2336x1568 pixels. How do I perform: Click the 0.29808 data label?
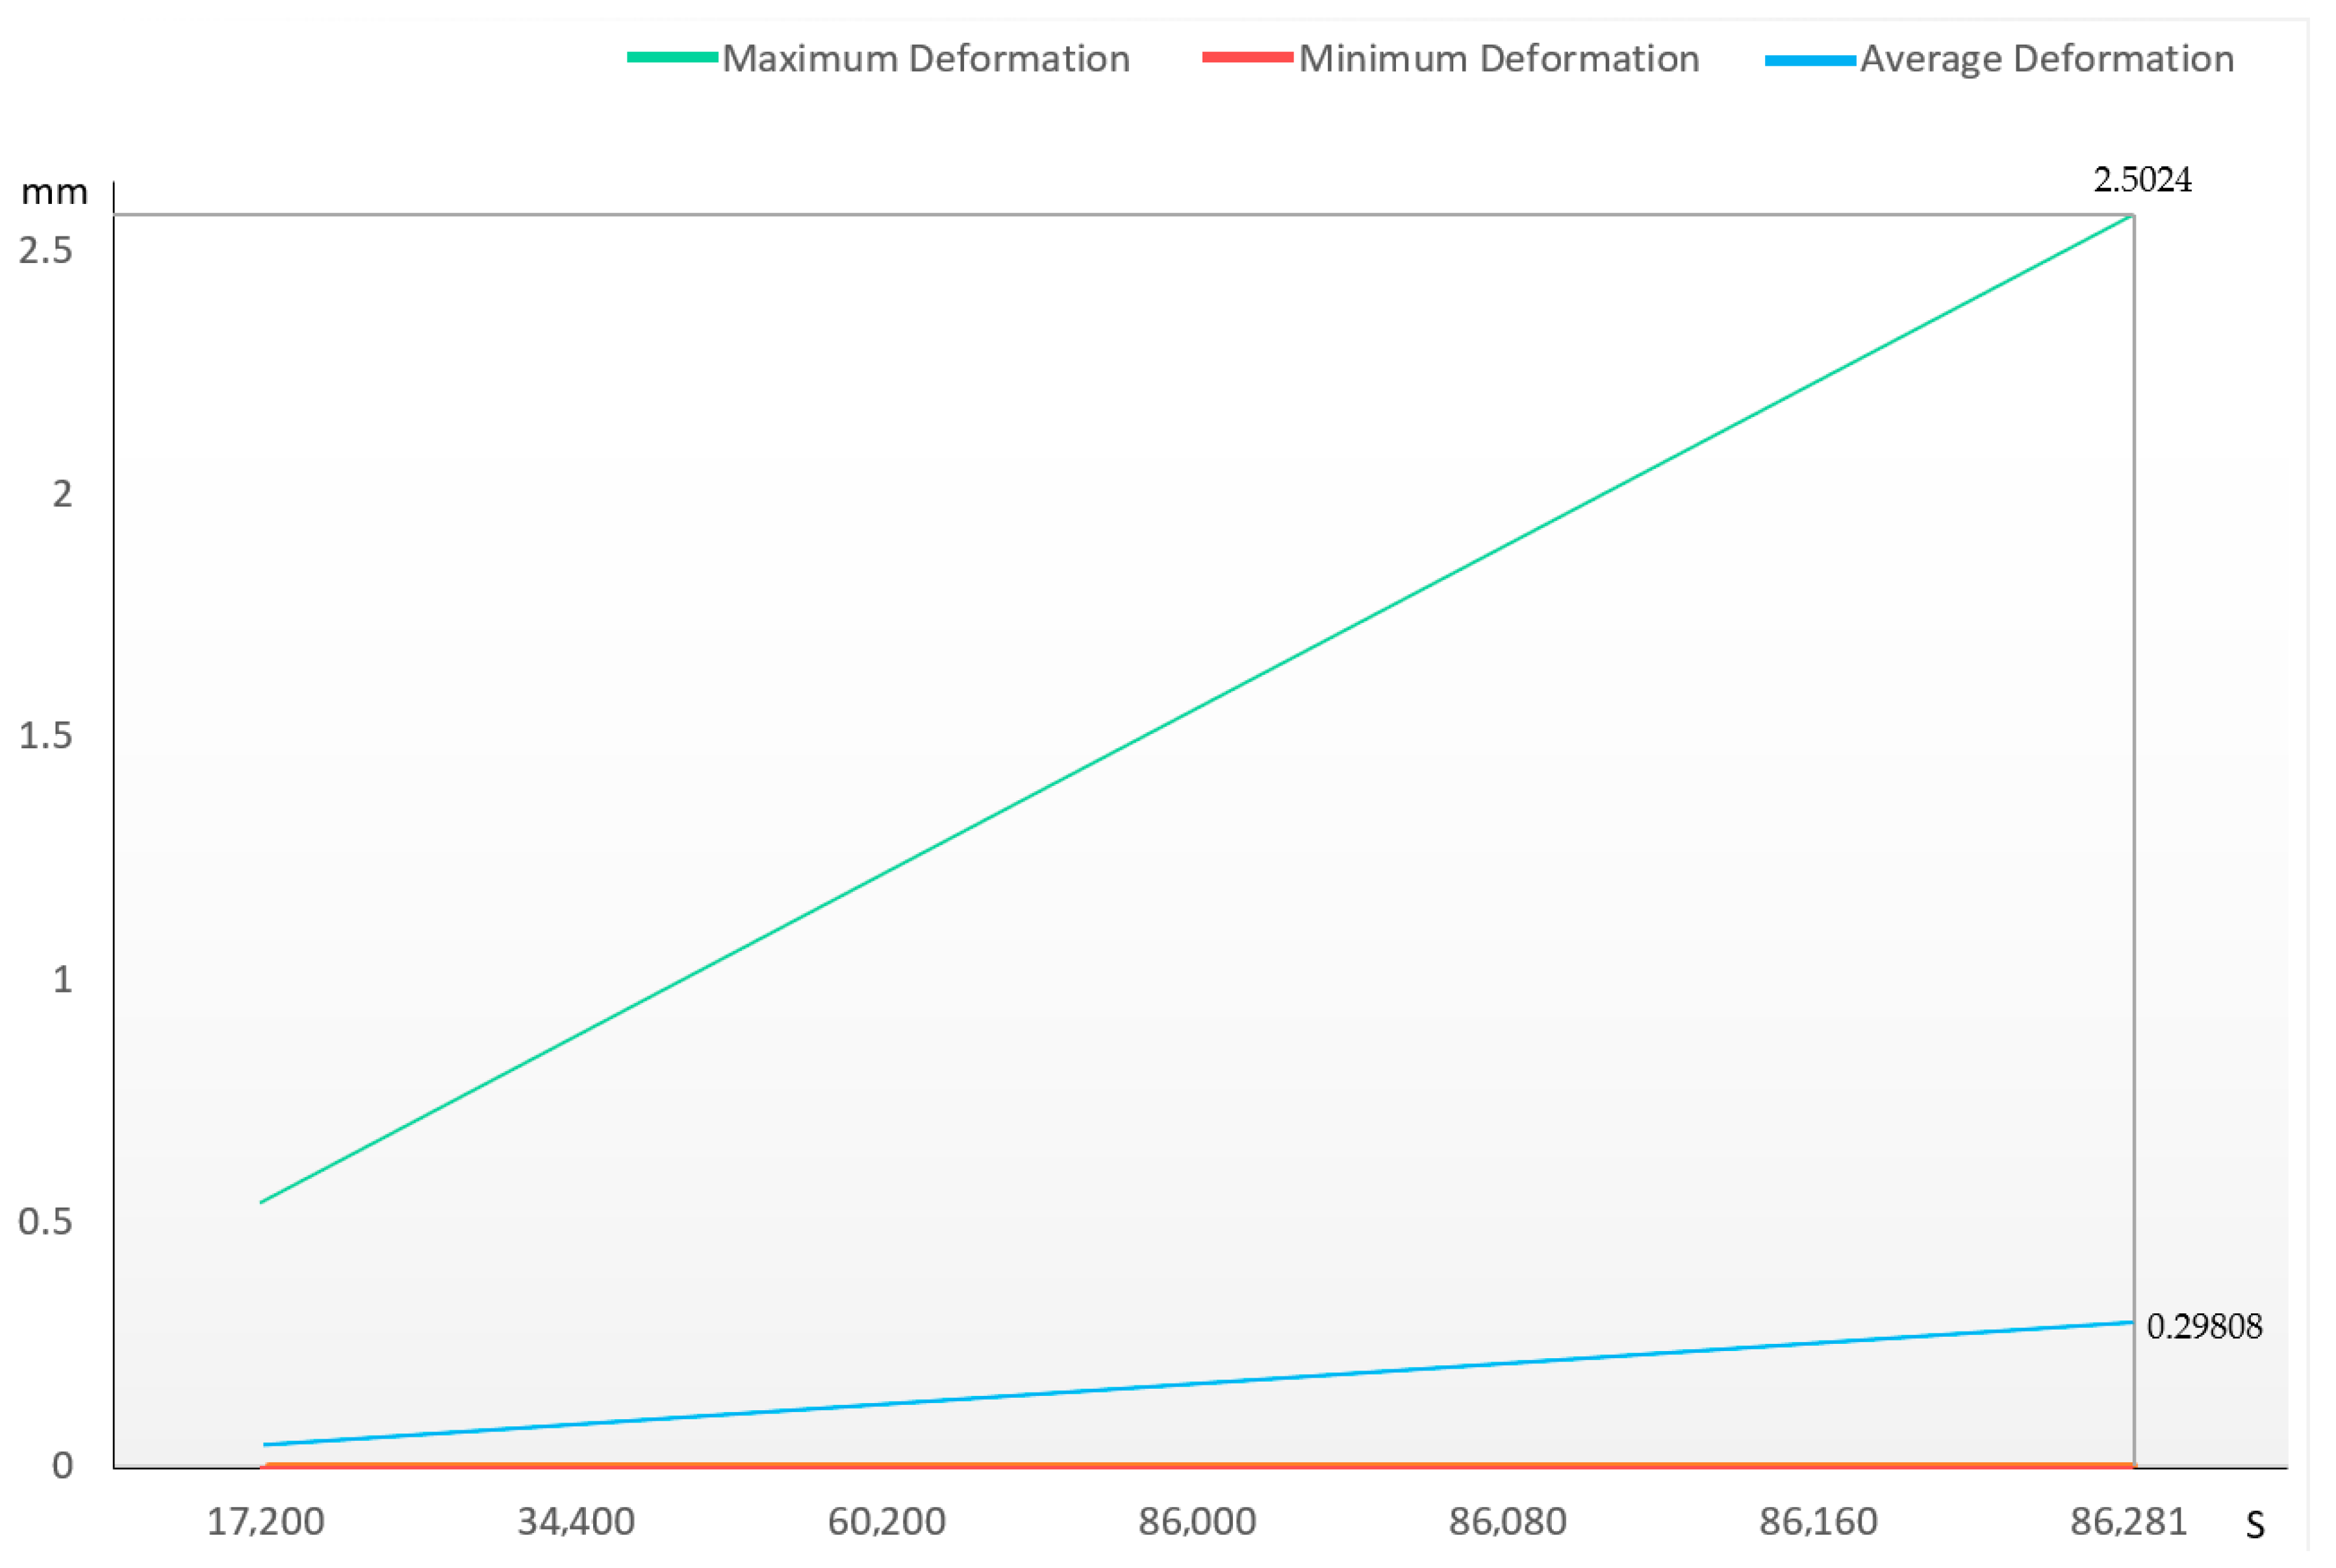point(2204,1327)
